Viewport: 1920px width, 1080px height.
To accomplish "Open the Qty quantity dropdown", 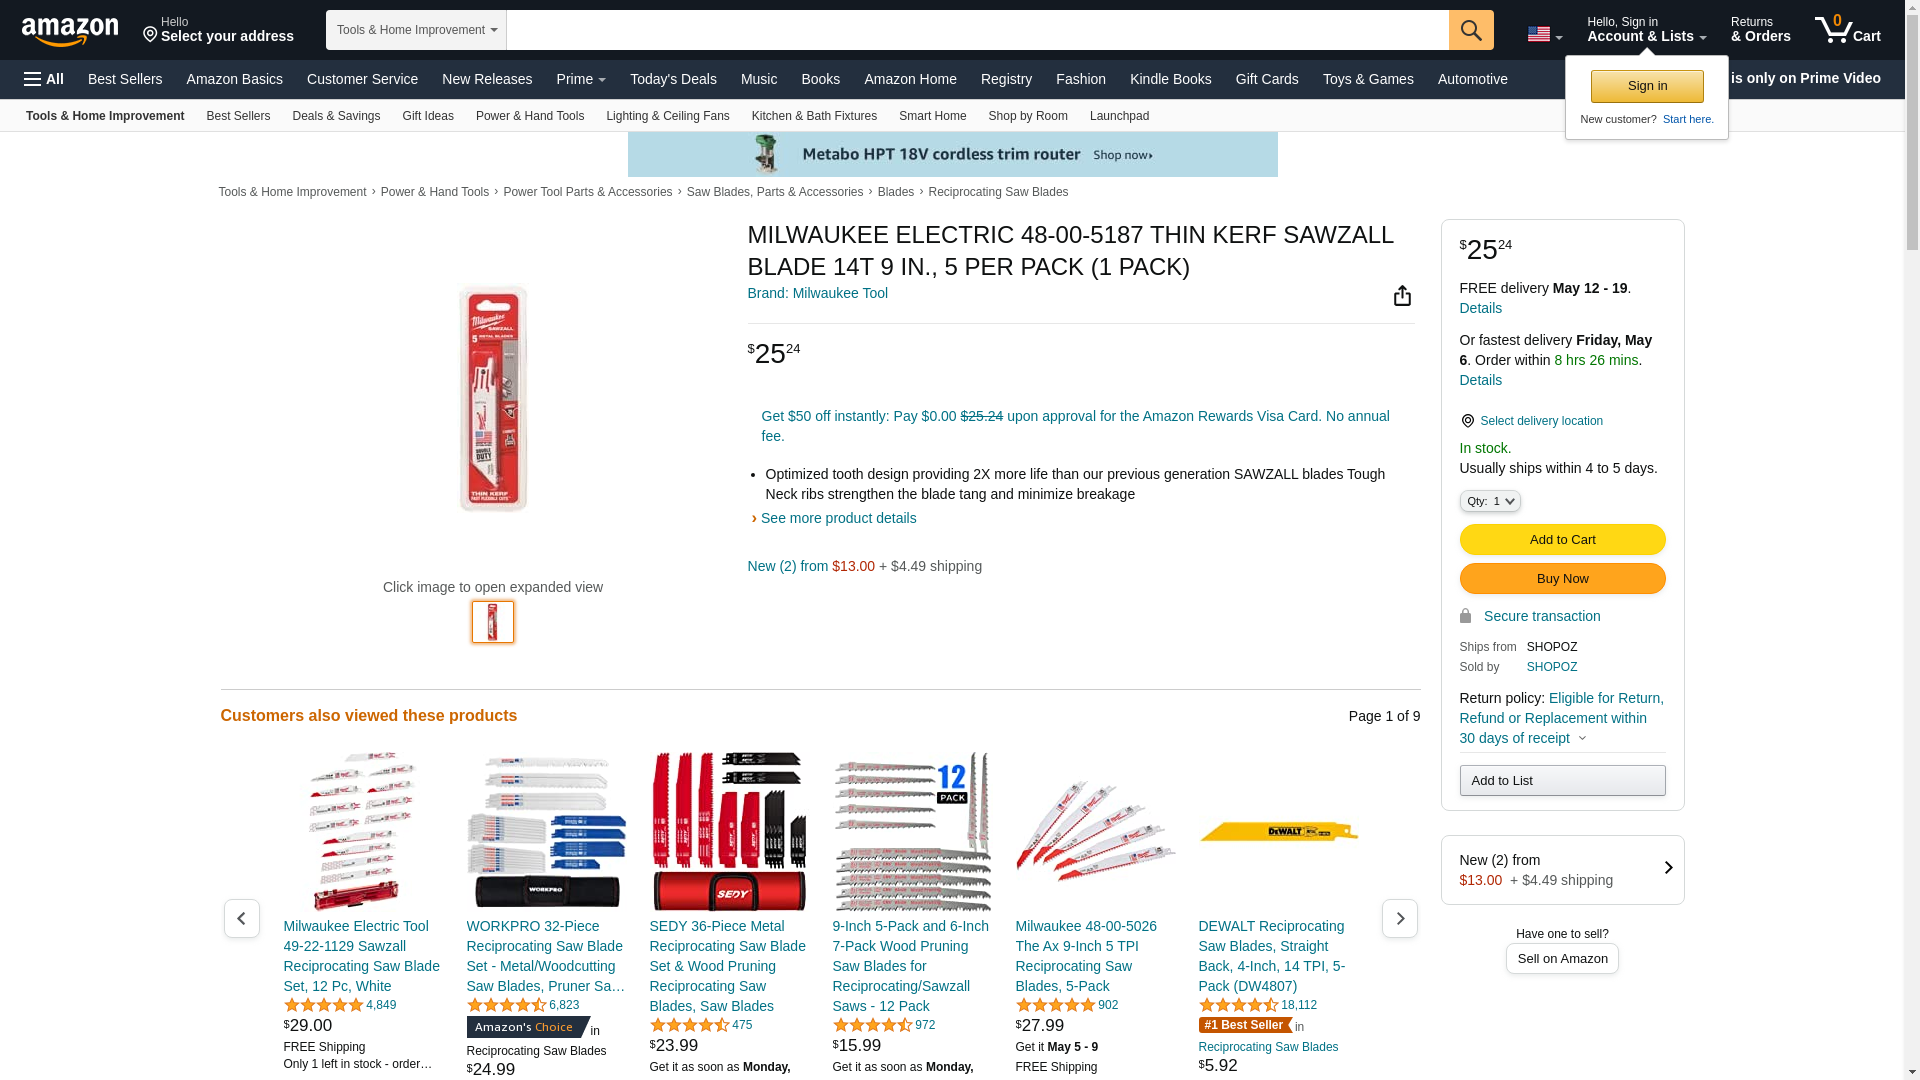I will (x=1490, y=501).
